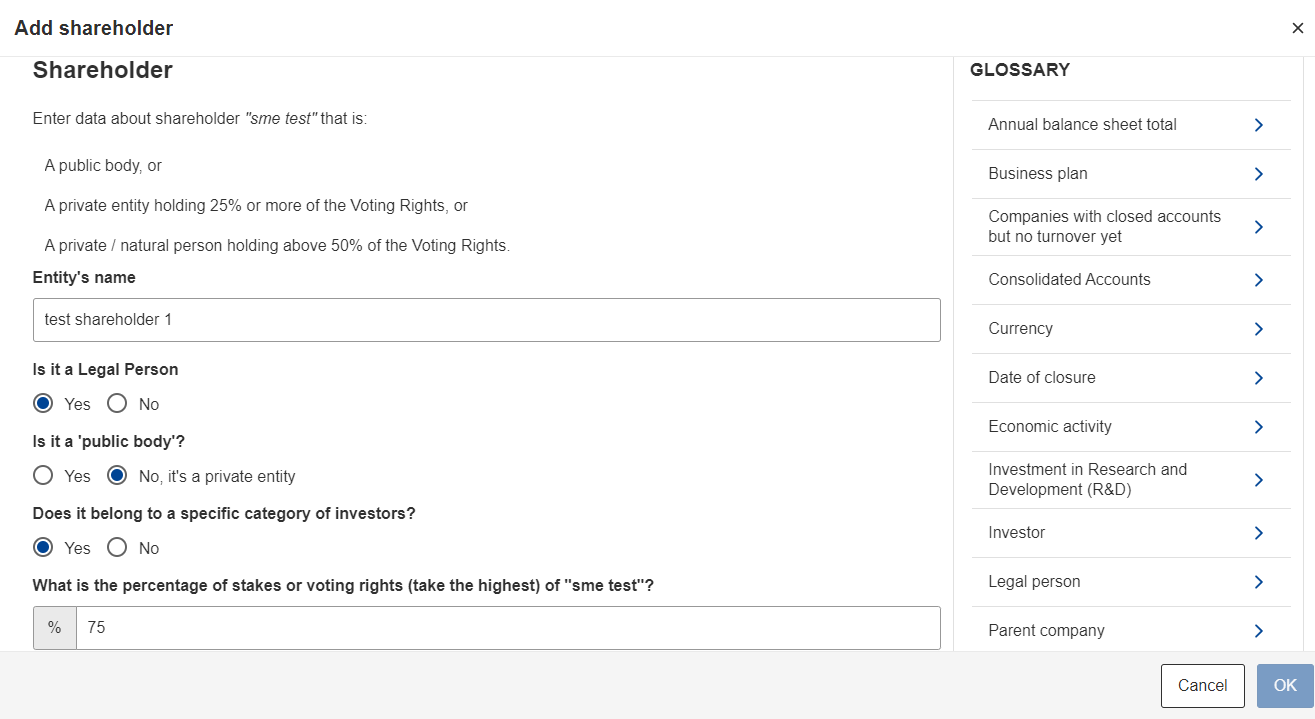Open the Consolidated Accounts chevron icon
Viewport: 1315px width, 719px height.
click(1258, 280)
